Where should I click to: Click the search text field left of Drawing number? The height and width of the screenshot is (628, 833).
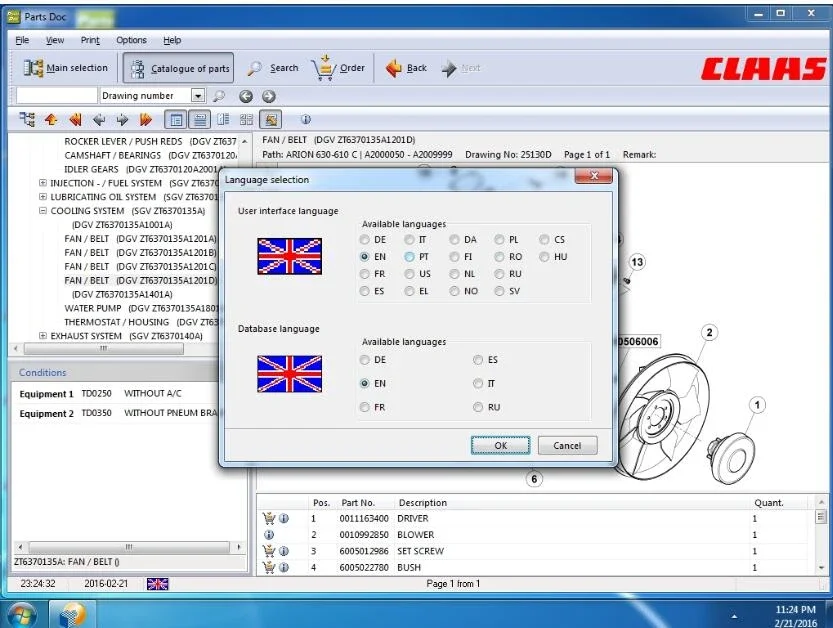click(56, 96)
